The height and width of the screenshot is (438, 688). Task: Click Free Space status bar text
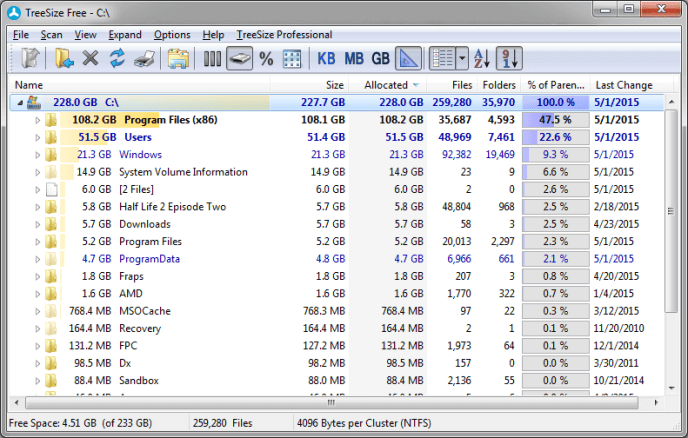point(80,423)
